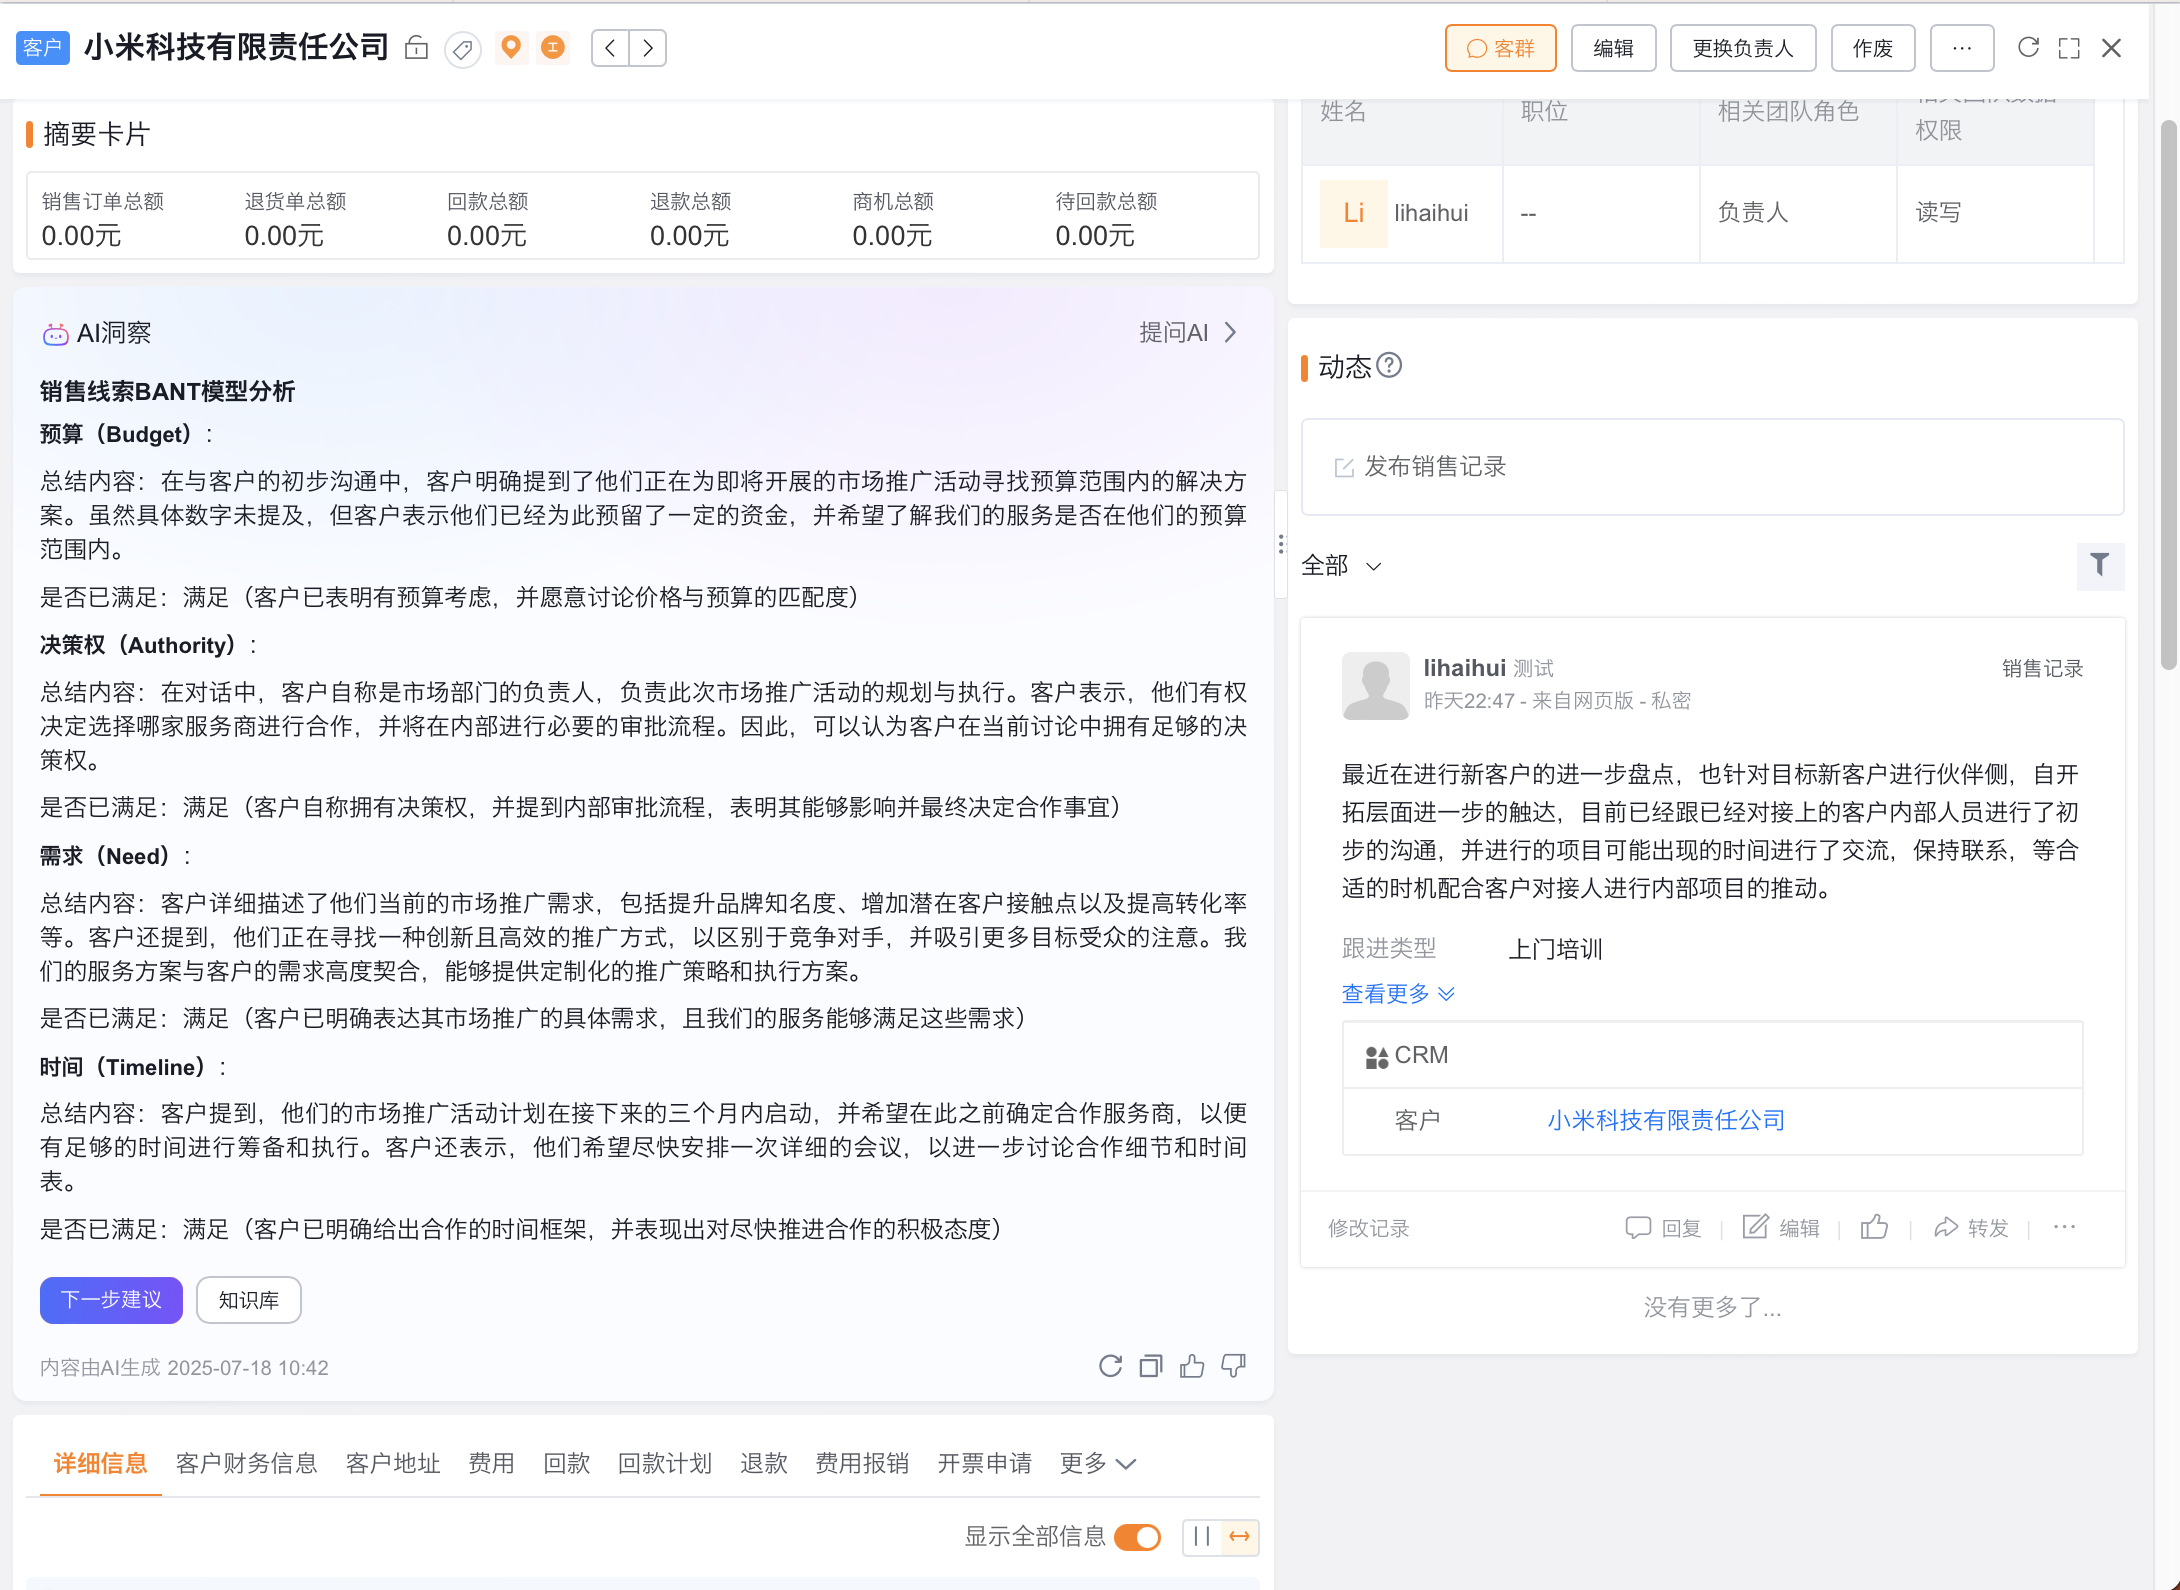
Task: Switch to 回款 tab
Action: (x=566, y=1464)
